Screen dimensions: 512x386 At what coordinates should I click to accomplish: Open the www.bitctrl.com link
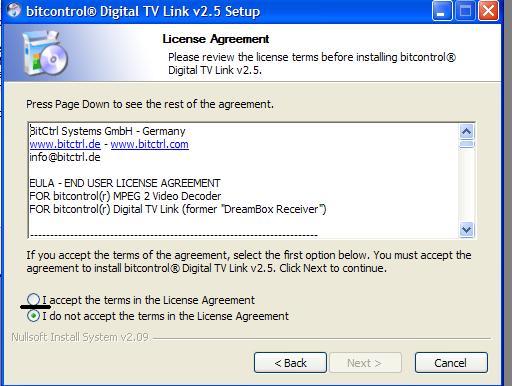(149, 144)
